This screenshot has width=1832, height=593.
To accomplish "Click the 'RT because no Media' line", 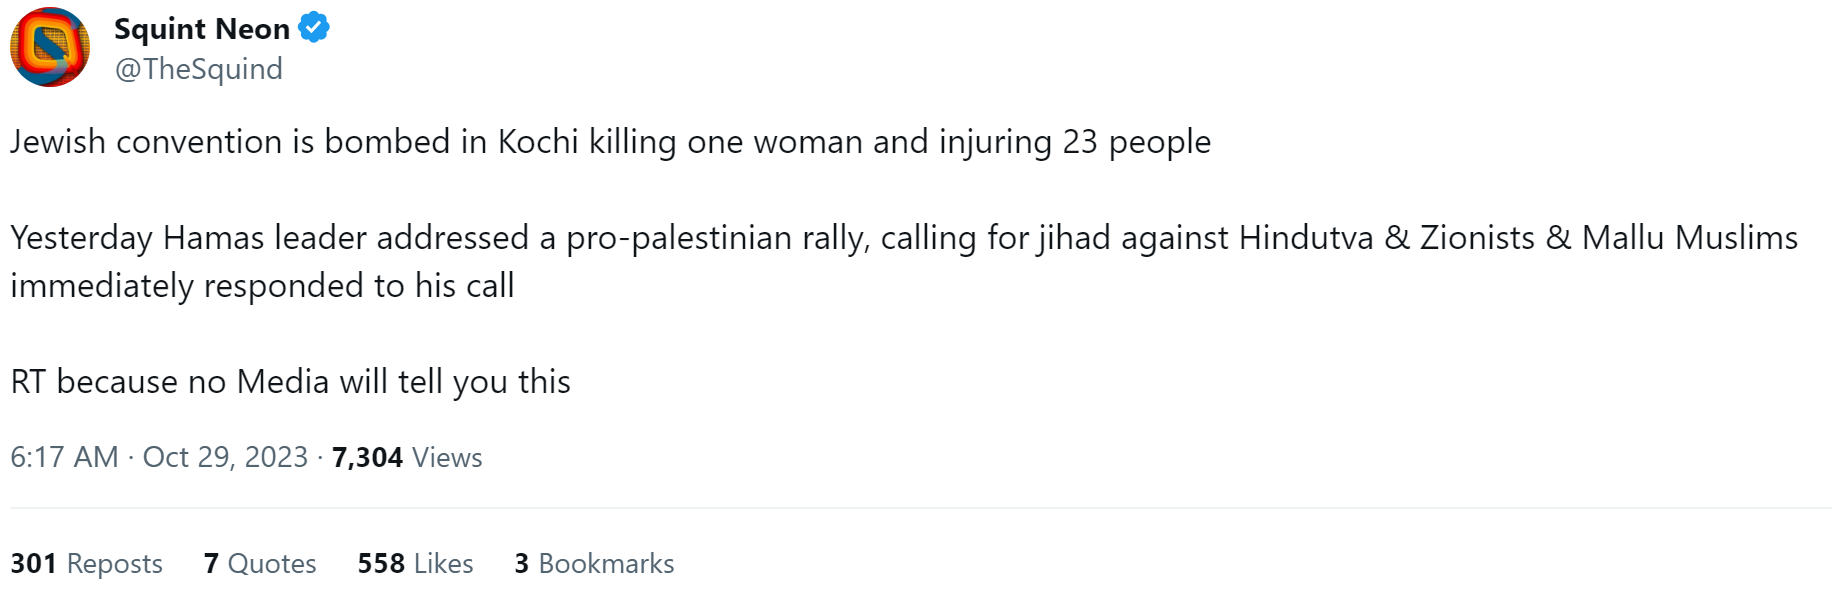I will 291,382.
